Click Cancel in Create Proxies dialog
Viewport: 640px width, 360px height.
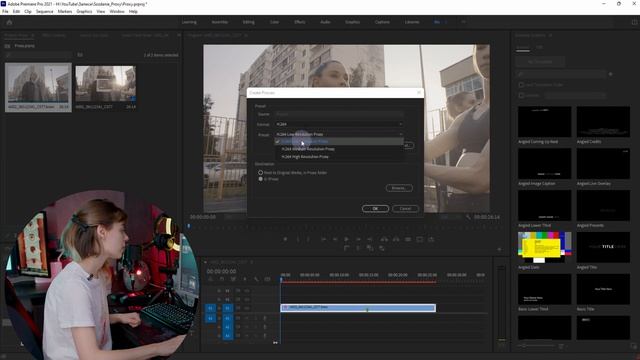click(405, 209)
